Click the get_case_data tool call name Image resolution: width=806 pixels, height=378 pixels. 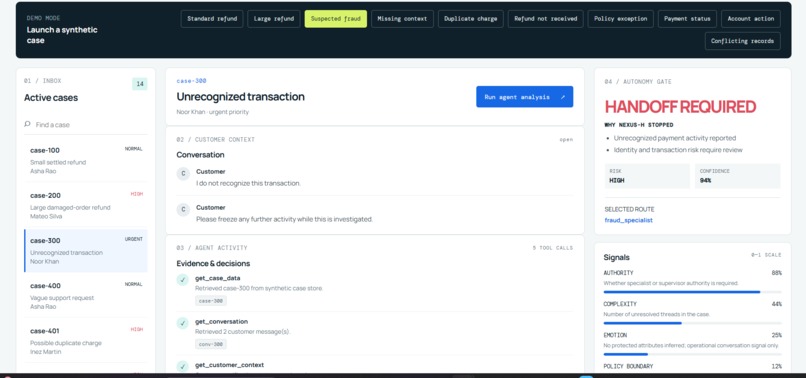click(217, 278)
